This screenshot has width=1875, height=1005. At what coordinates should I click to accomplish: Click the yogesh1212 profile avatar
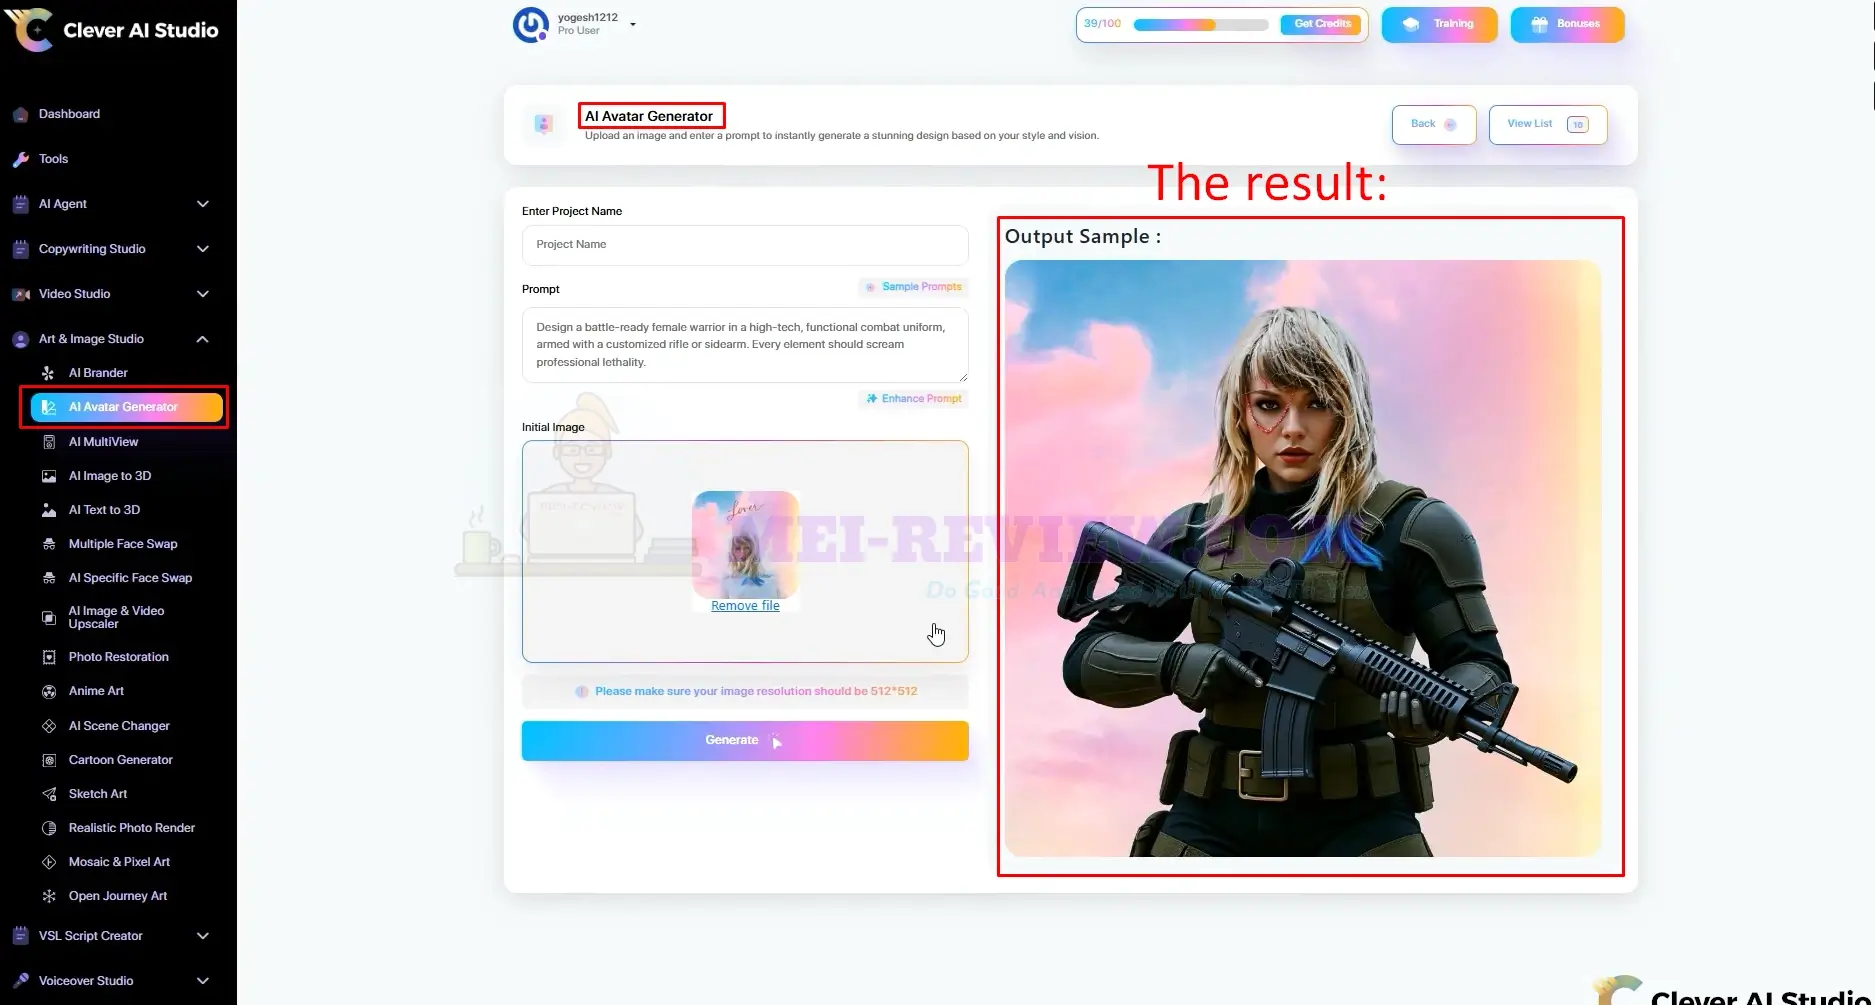pyautogui.click(x=530, y=25)
